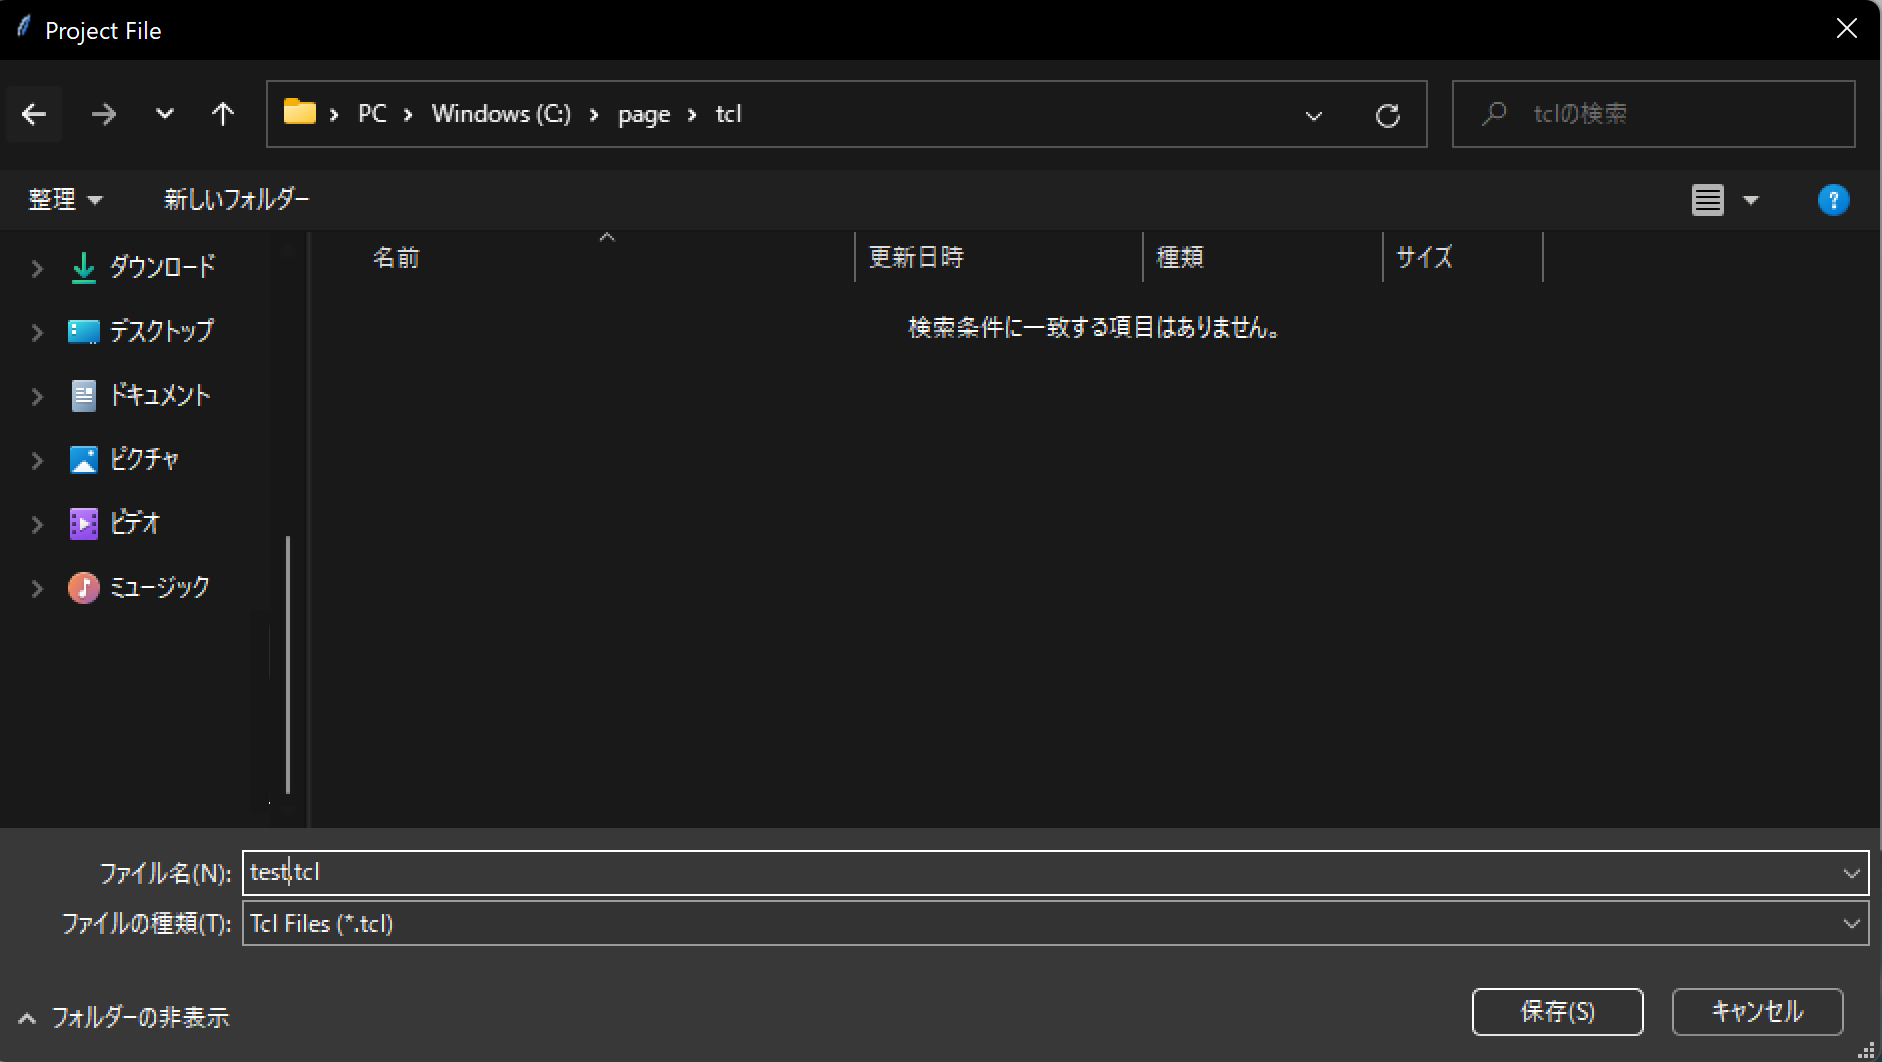Open the Downloads folder in sidebar
Image resolution: width=1882 pixels, height=1062 pixels.
[161, 267]
